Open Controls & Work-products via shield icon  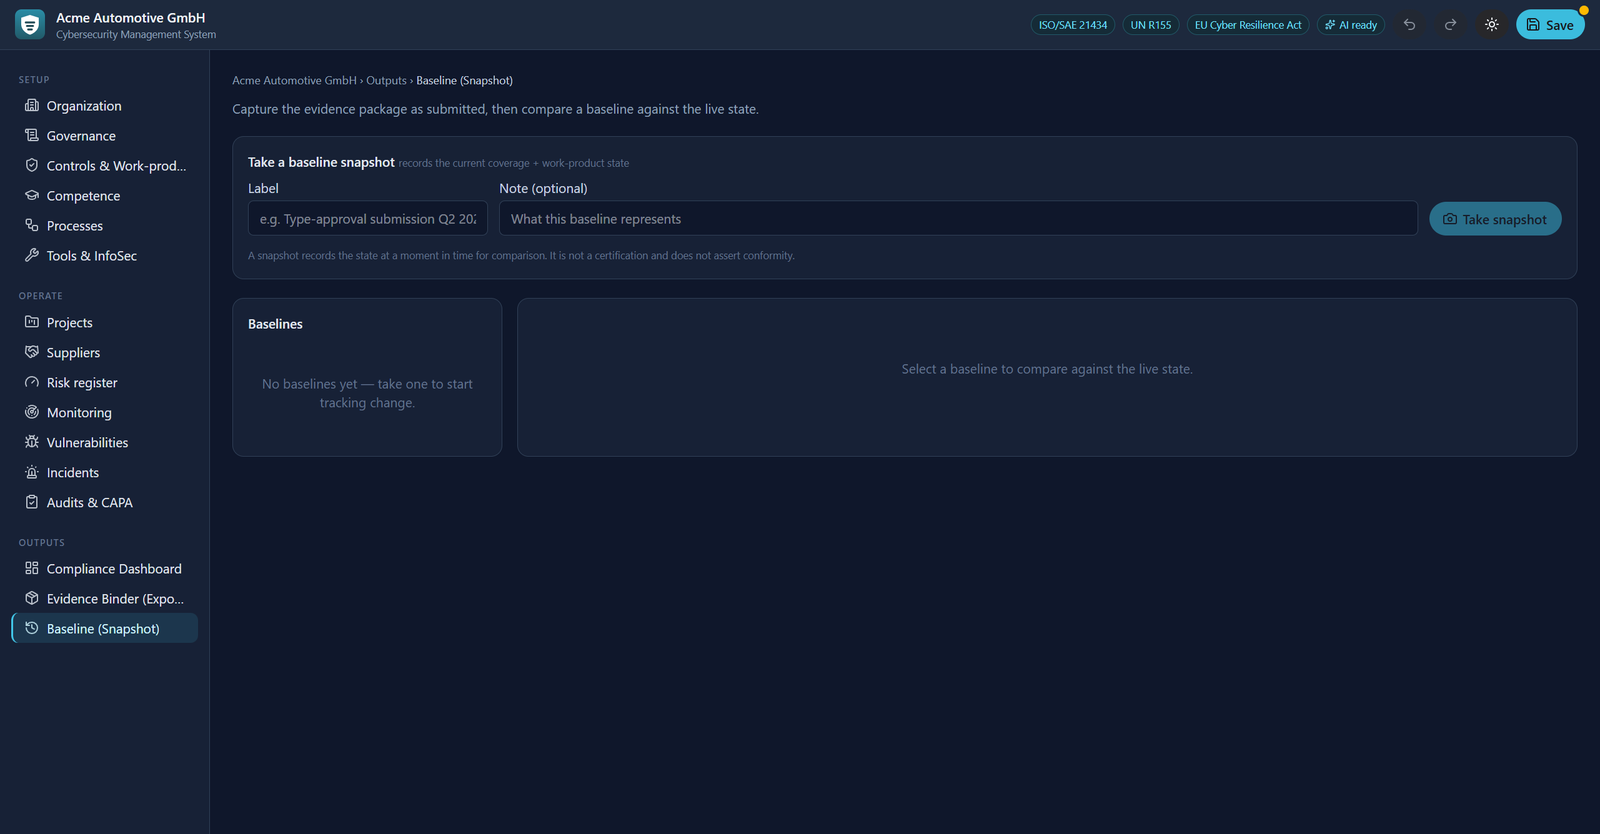(x=32, y=165)
